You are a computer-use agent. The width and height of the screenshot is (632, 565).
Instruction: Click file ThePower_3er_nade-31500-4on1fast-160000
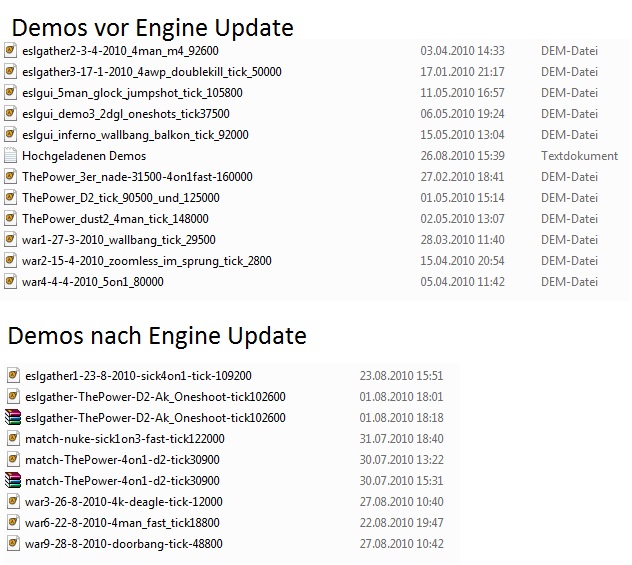(x=137, y=177)
